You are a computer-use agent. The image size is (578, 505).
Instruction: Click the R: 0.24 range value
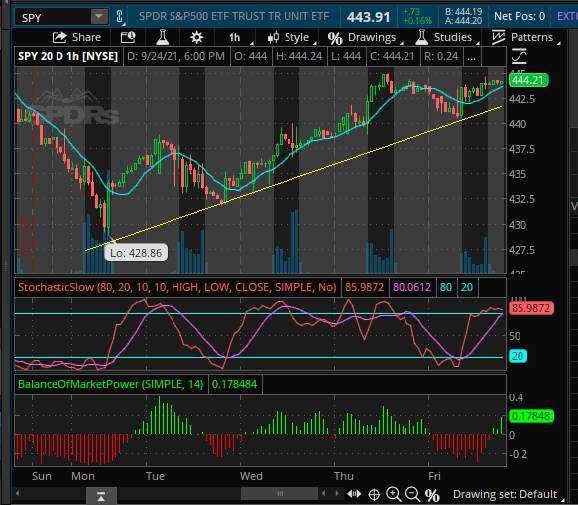coord(441,56)
